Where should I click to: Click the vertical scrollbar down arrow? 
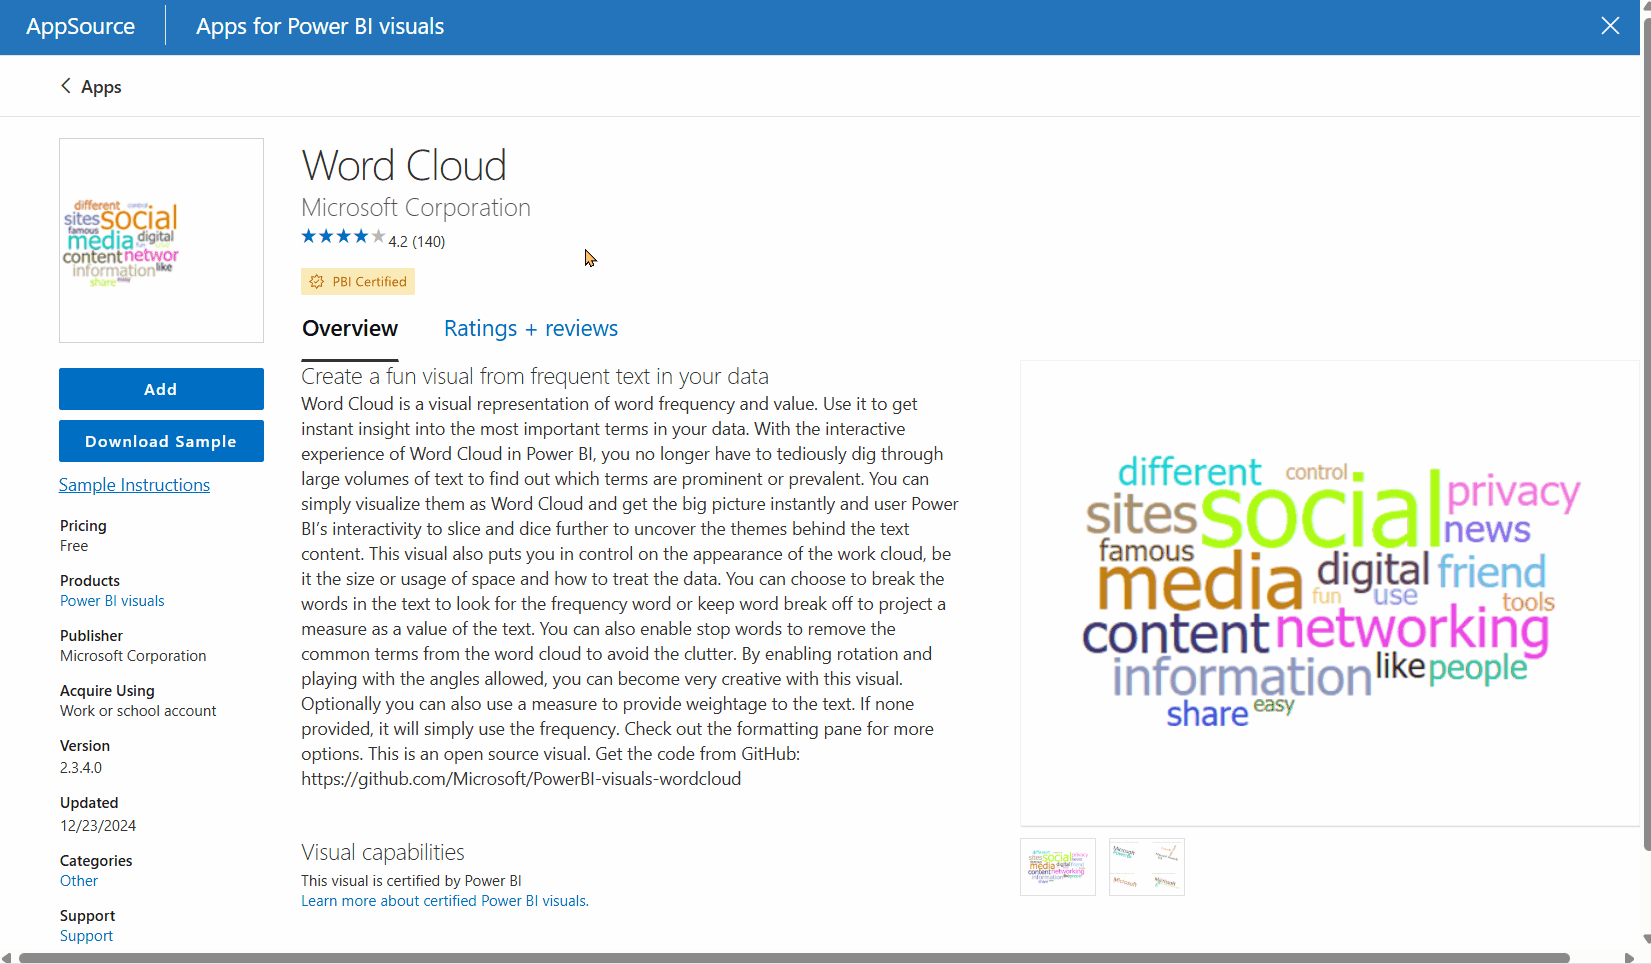[x=1645, y=939]
